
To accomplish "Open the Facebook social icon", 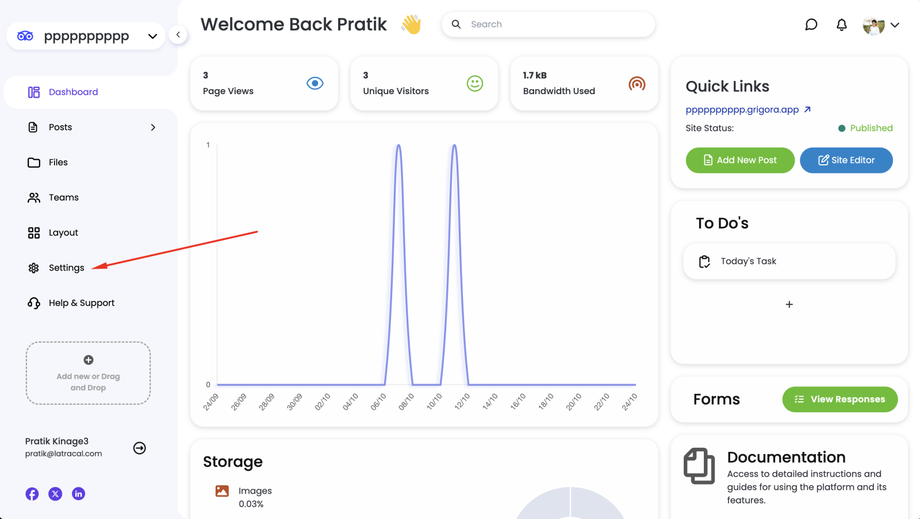I will [32, 494].
